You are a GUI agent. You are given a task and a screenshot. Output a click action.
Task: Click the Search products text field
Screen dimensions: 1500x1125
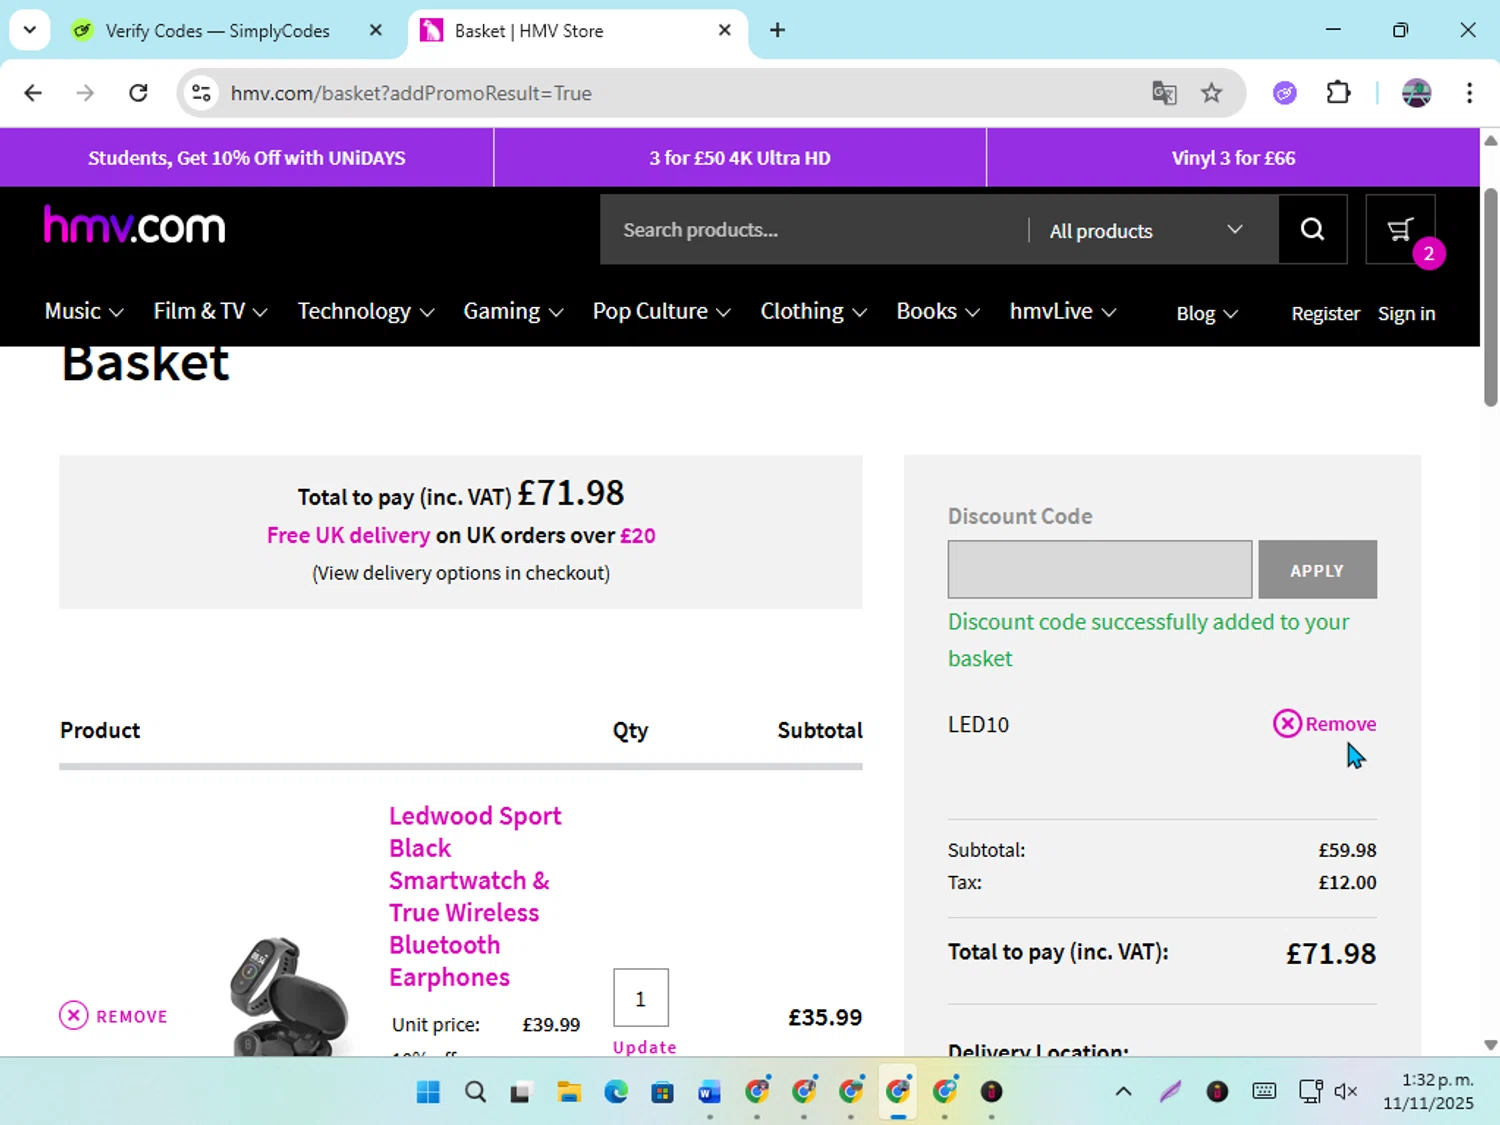point(815,230)
